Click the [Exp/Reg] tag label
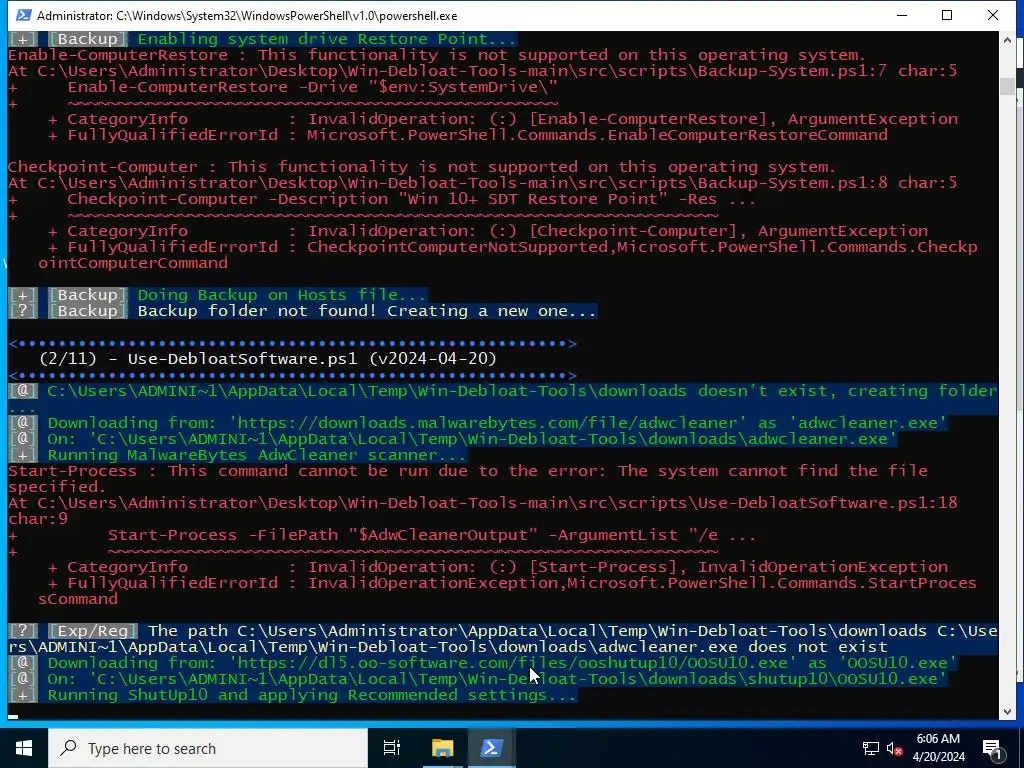 91,631
